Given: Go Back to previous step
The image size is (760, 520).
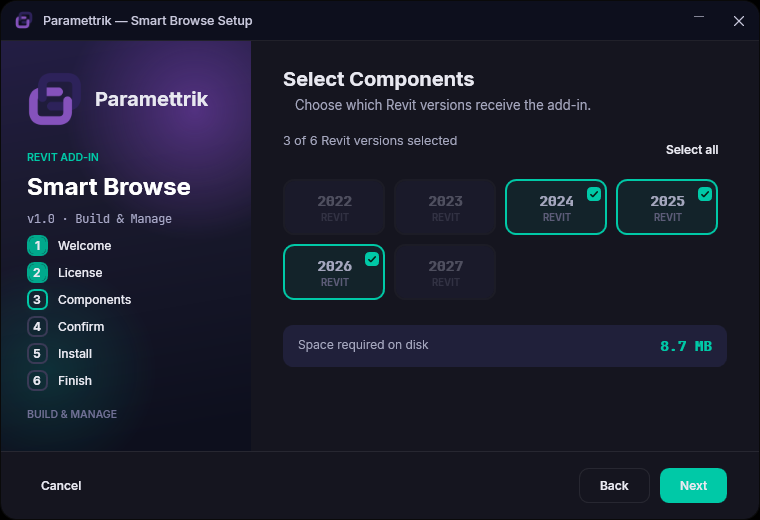Looking at the screenshot, I should (614, 485).
